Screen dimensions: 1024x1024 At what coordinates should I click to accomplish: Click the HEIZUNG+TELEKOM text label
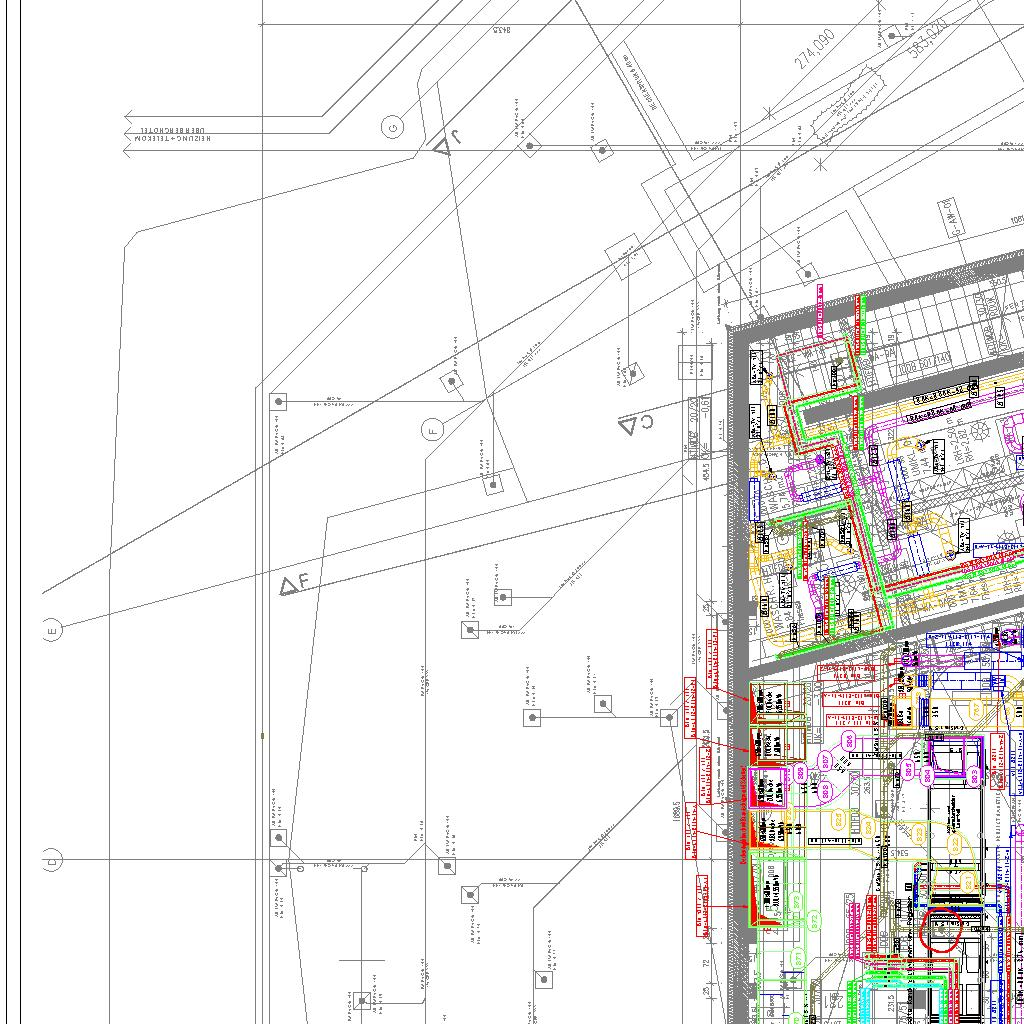pyautogui.click(x=170, y=139)
